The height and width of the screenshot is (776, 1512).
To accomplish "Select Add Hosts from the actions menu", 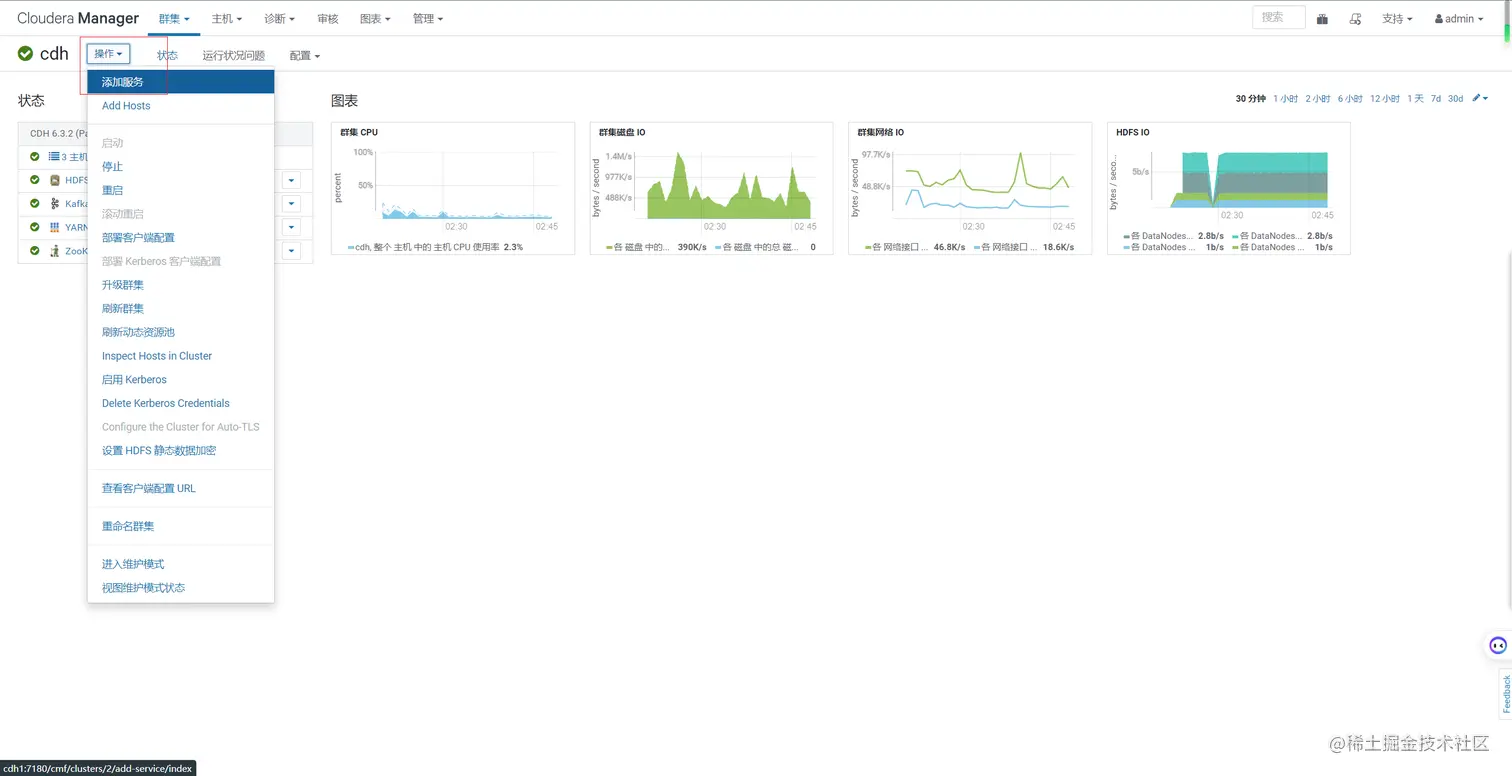I will (x=181, y=106).
